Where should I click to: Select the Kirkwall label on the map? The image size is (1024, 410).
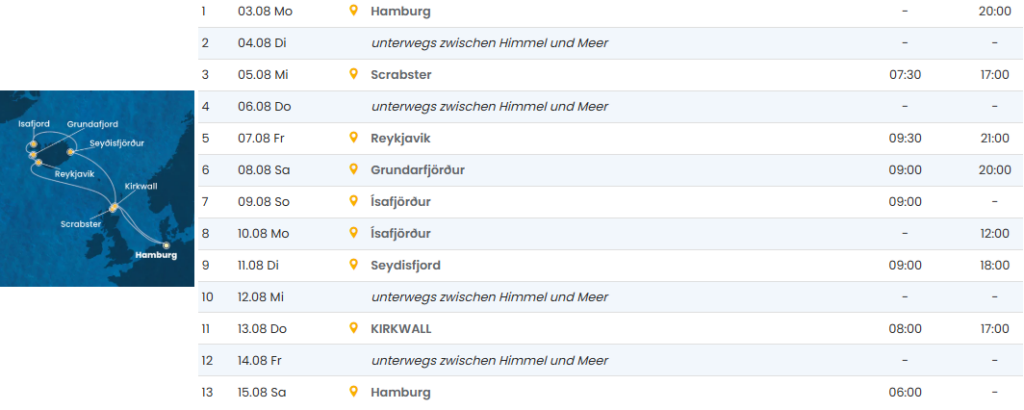(141, 186)
